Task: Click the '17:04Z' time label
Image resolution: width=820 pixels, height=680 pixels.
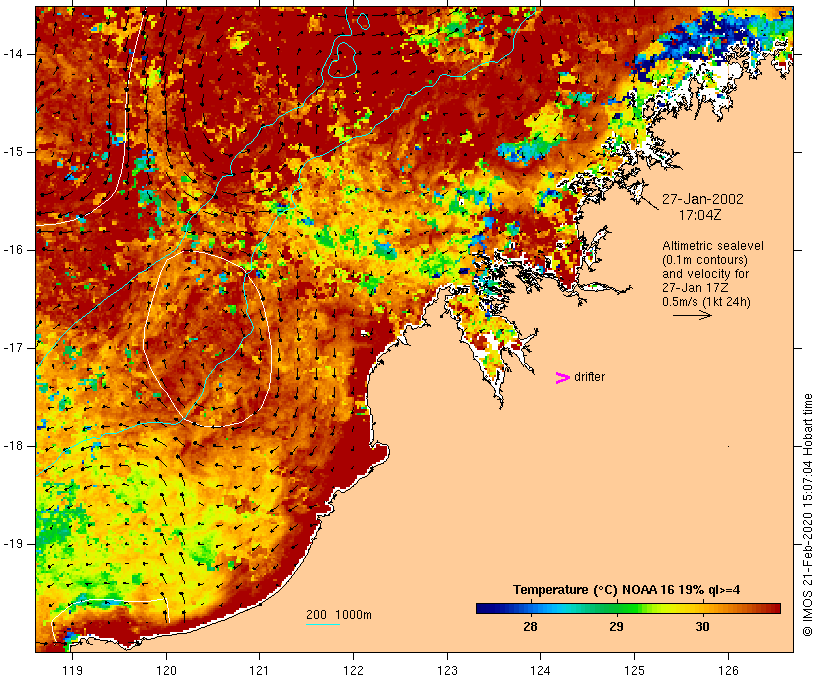Action: (x=700, y=215)
